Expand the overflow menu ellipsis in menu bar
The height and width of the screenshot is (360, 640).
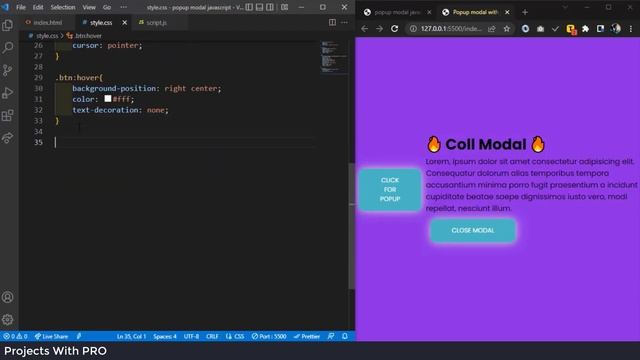tap(123, 7)
